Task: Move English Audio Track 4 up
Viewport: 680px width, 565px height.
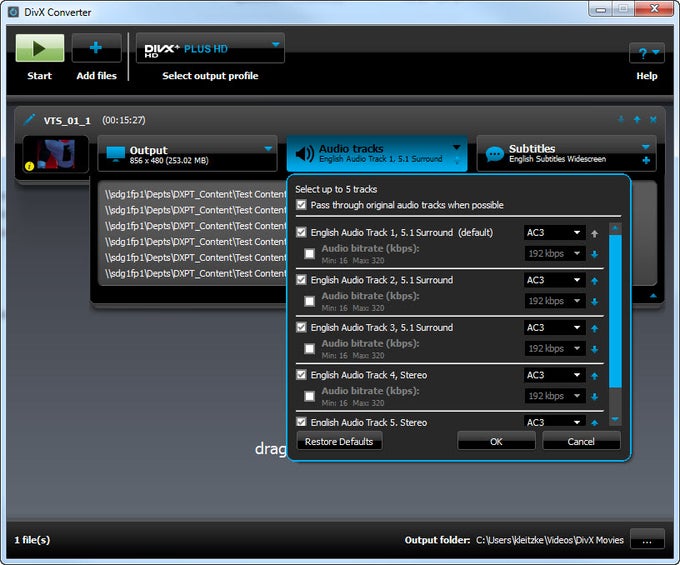Action: point(595,376)
